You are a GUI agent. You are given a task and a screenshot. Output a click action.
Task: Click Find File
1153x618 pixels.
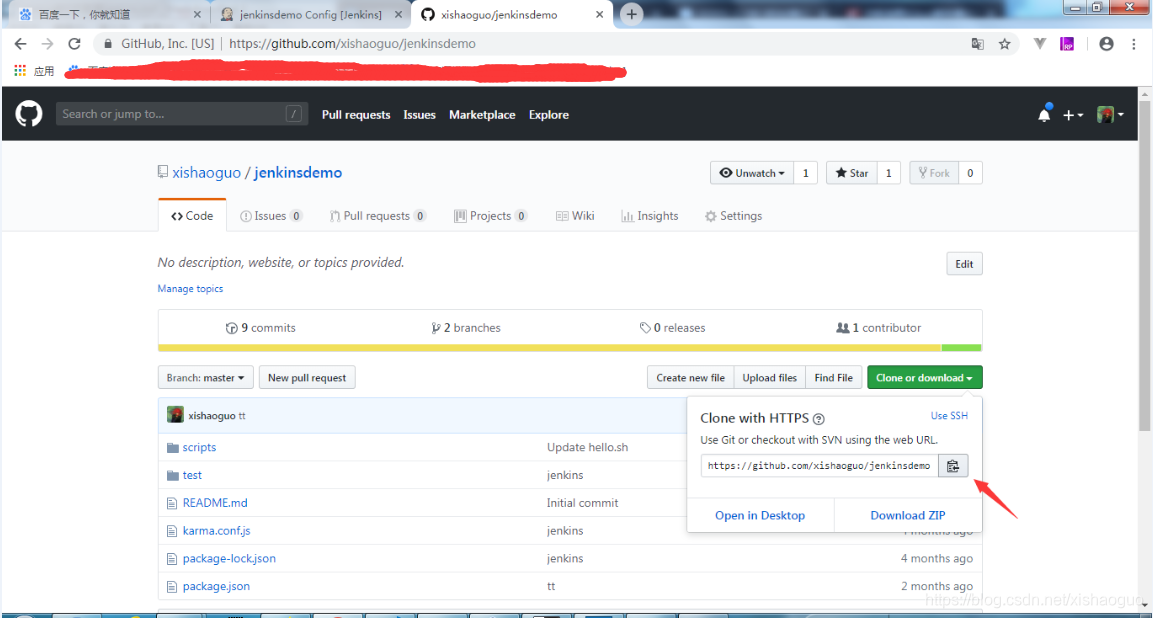click(834, 378)
